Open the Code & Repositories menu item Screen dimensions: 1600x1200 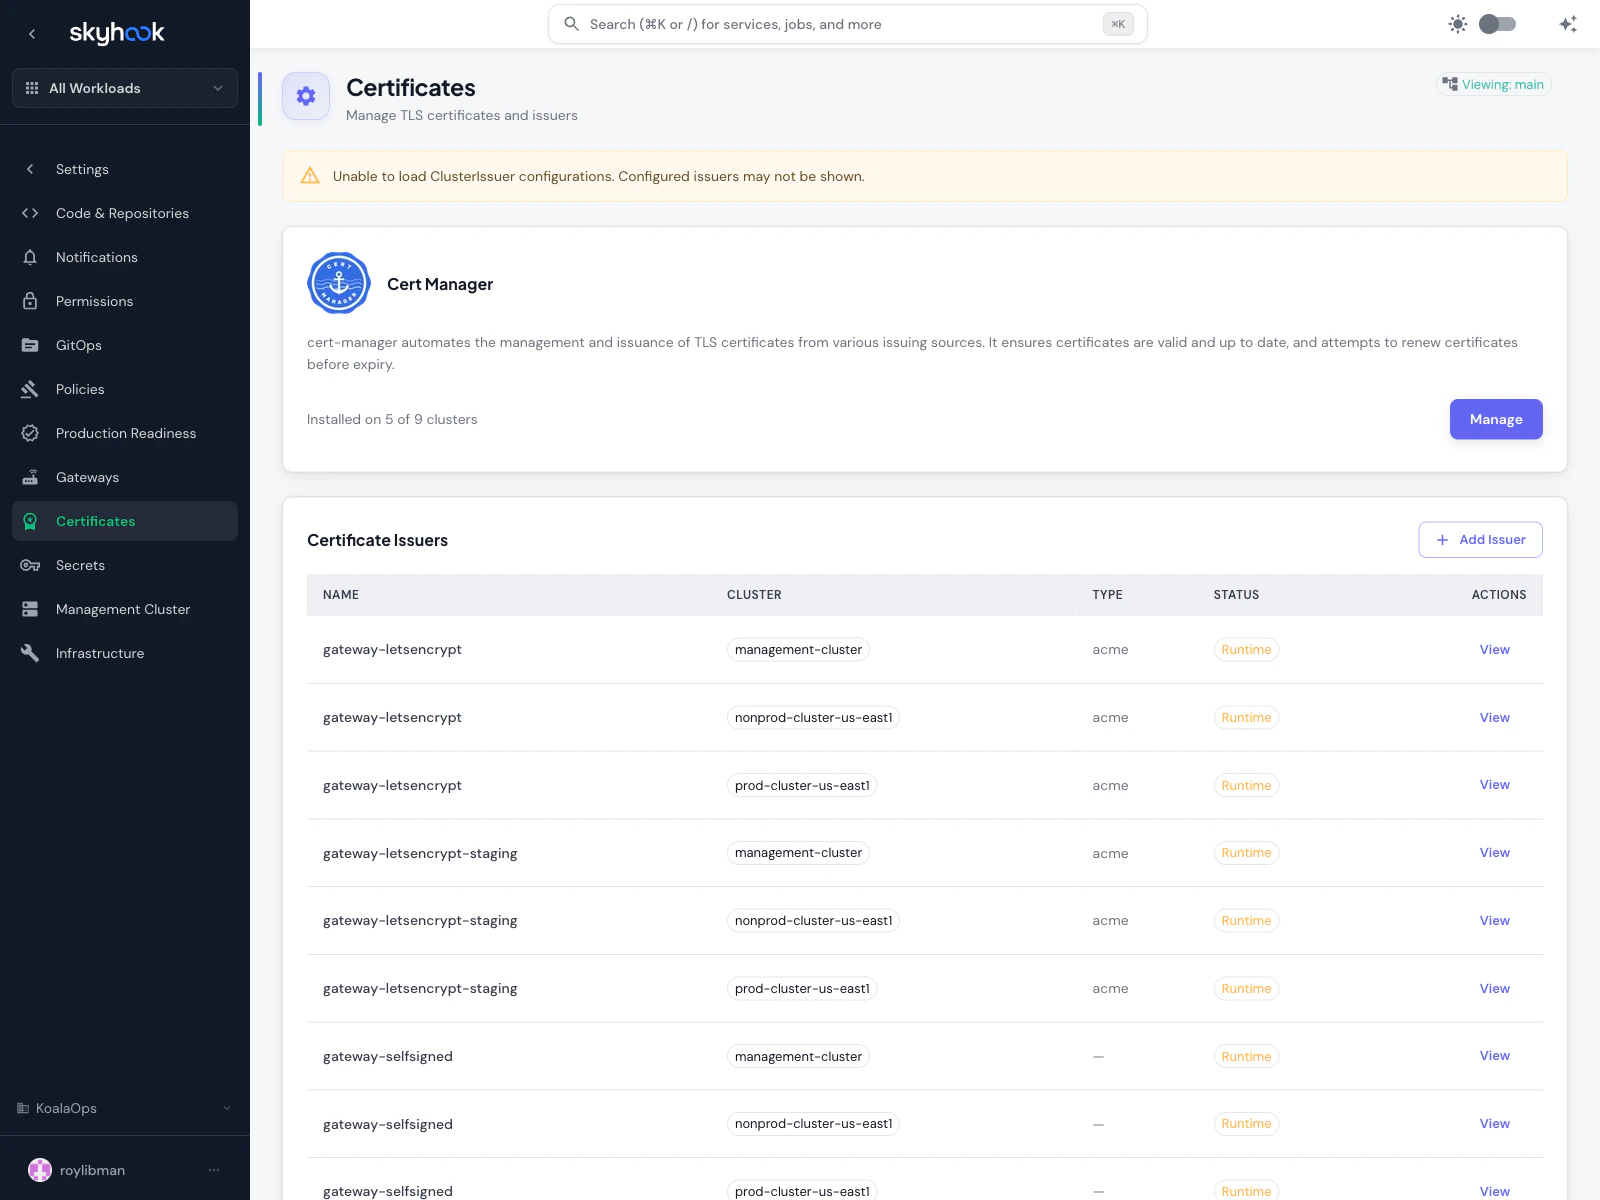122,213
